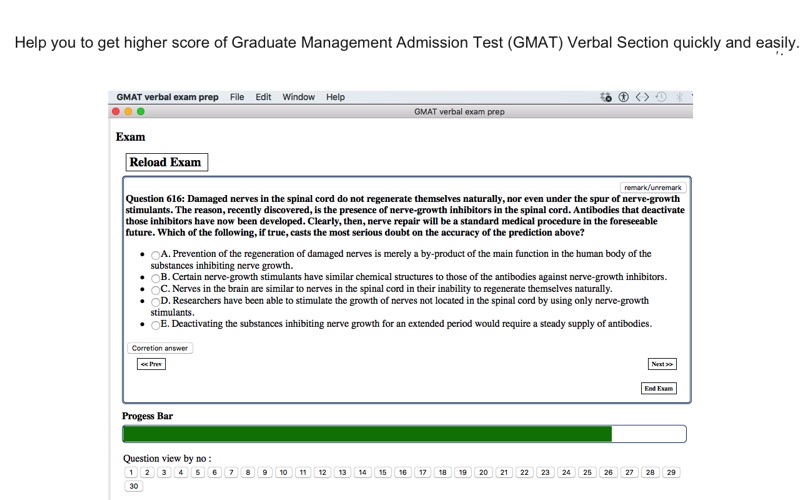The width and height of the screenshot is (800, 500).
Task: Jump to question number 15
Action: tap(383, 472)
